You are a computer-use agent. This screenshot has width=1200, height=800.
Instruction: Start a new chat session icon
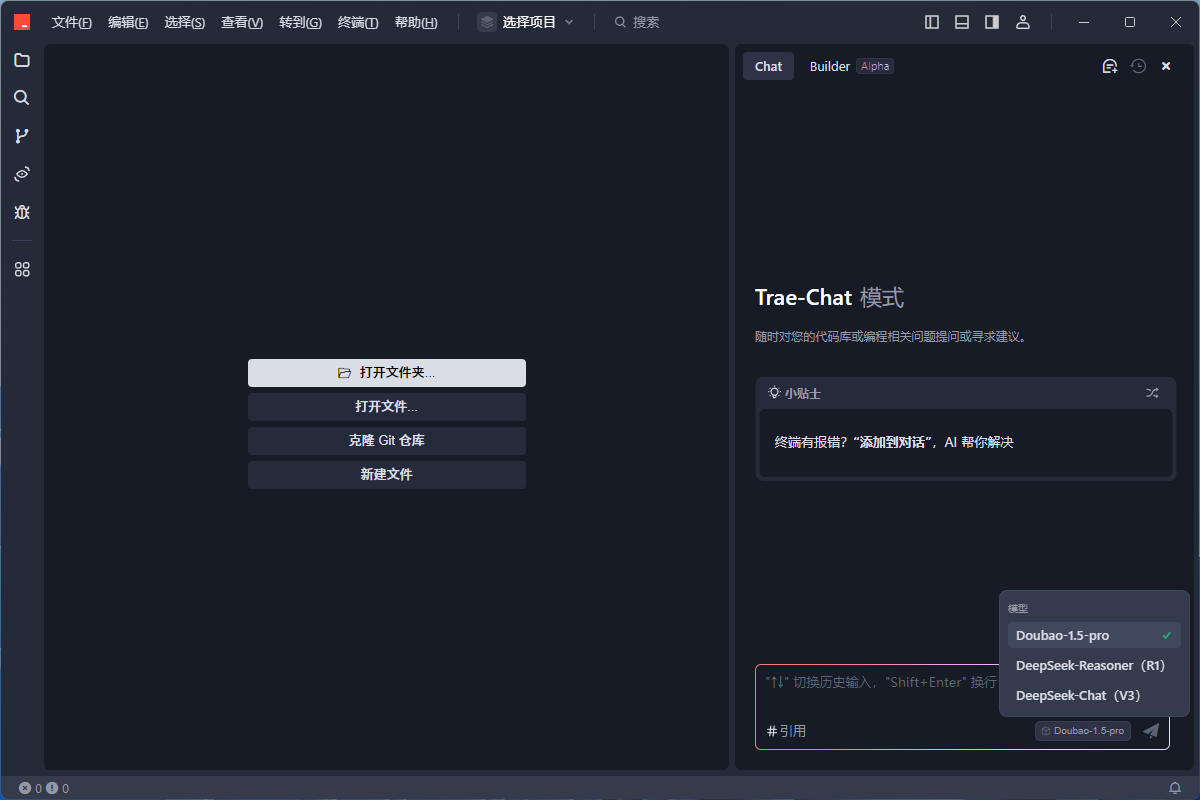pos(1109,66)
